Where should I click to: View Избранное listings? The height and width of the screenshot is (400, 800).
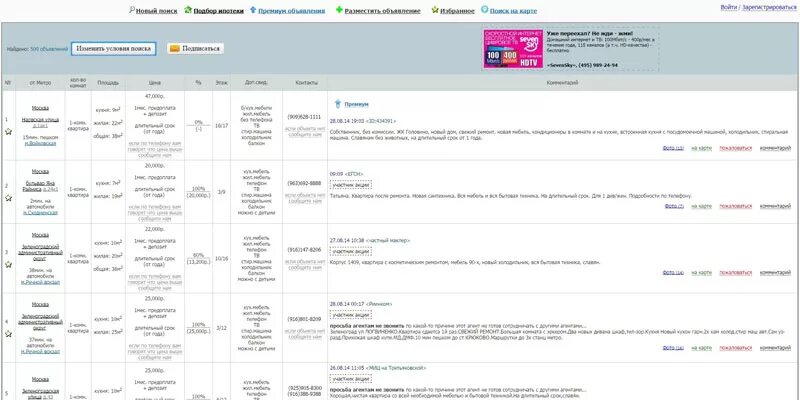click(457, 11)
